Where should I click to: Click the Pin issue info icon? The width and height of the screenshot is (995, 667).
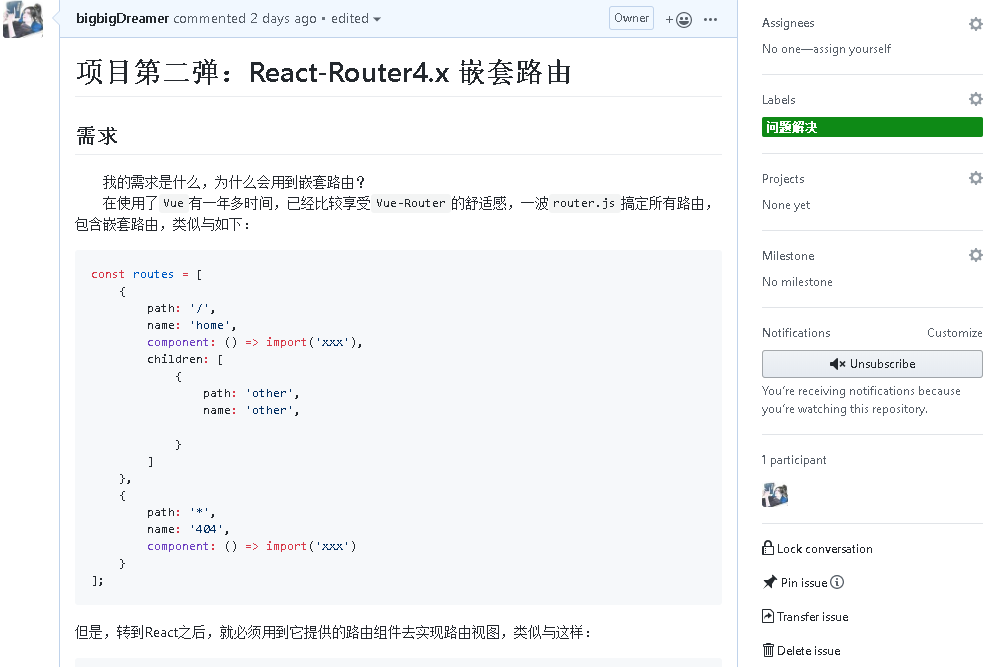tap(837, 582)
